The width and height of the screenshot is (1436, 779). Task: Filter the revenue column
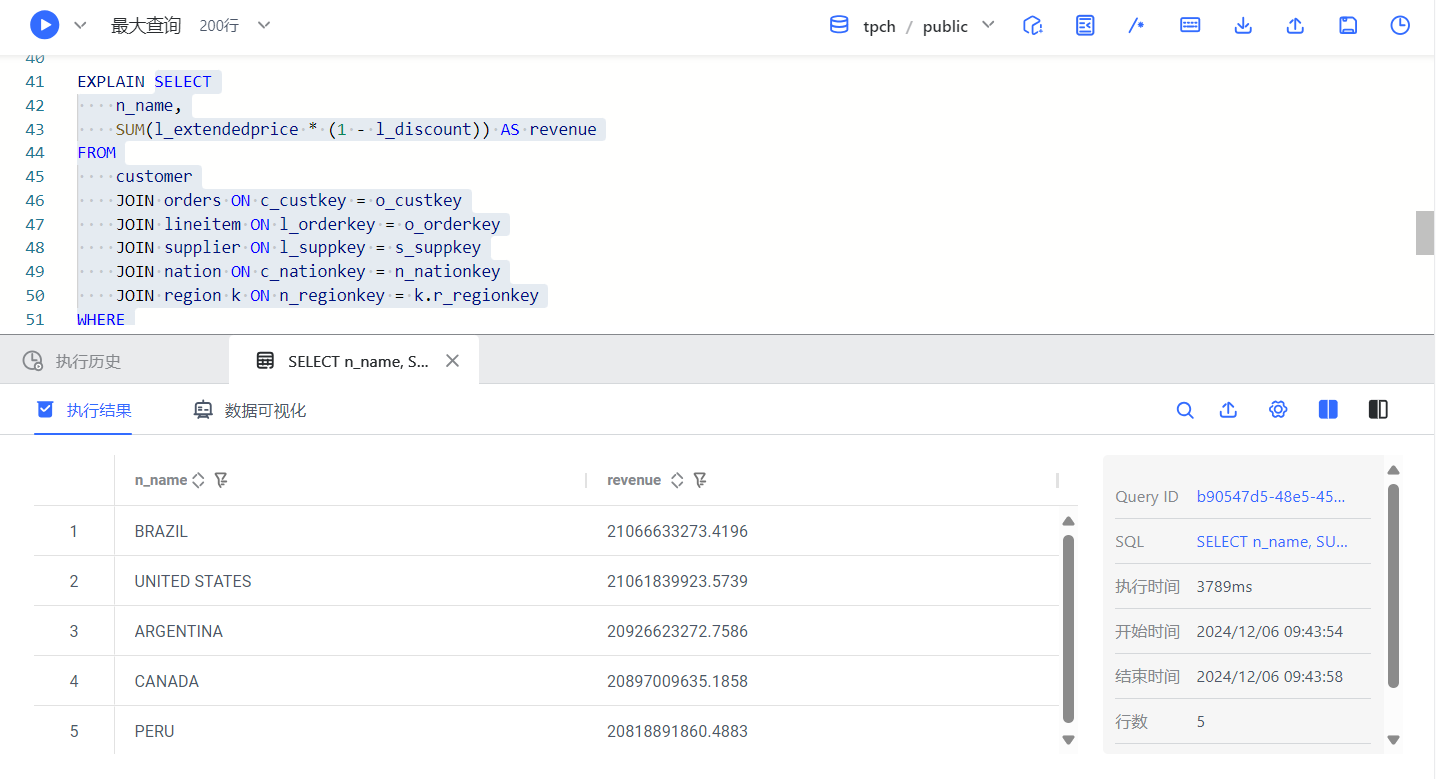pos(700,480)
